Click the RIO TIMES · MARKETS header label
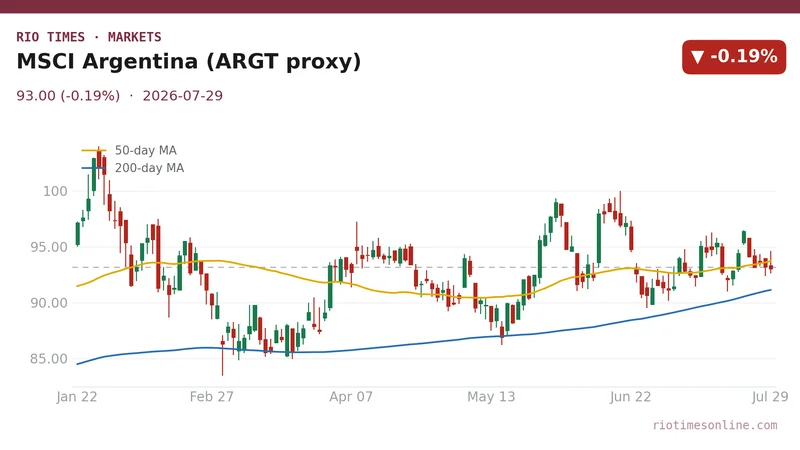The height and width of the screenshot is (450, 800). point(89,37)
